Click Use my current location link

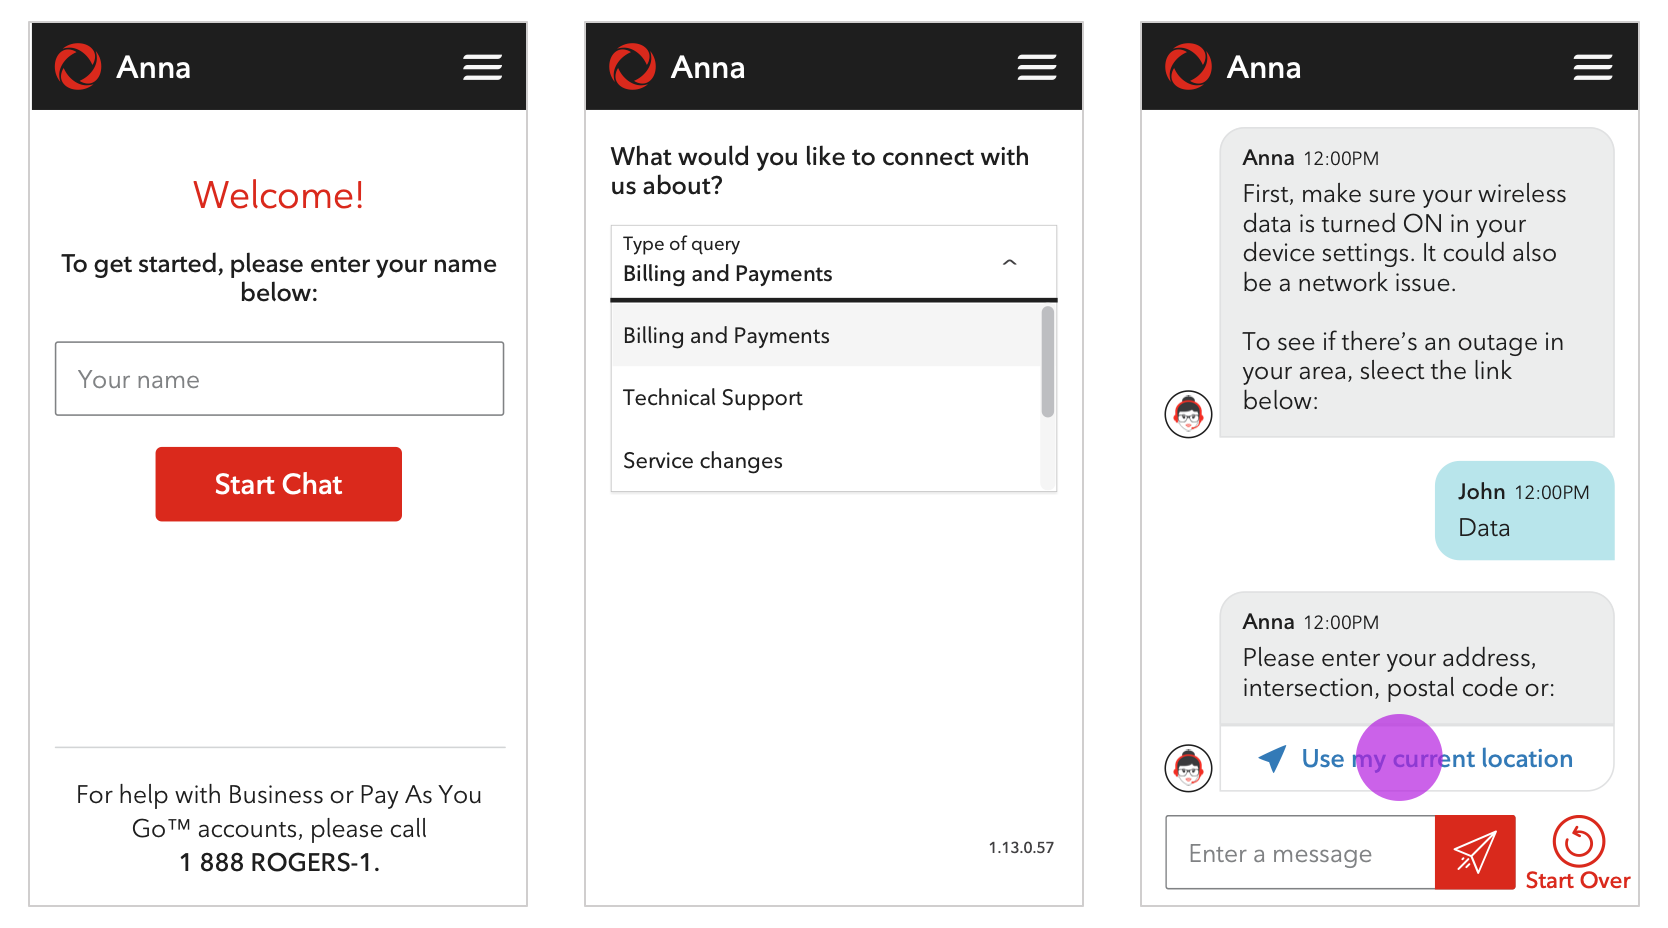click(1436, 759)
